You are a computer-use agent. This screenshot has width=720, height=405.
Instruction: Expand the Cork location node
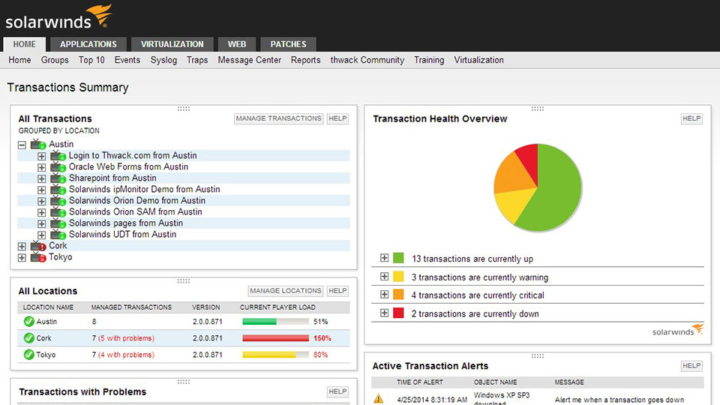point(22,247)
